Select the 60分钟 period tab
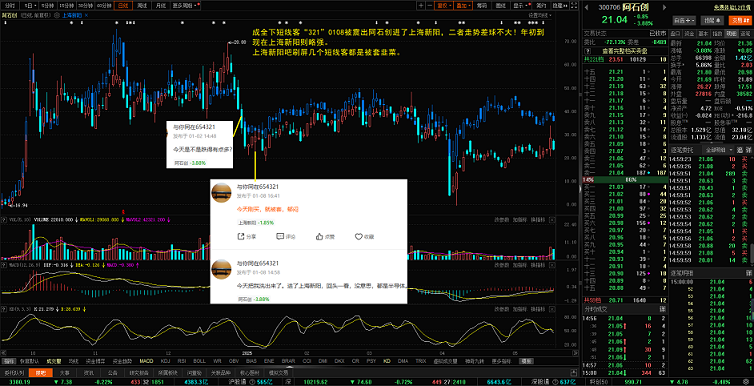Viewport: 754px width, 386px height. click(x=104, y=6)
